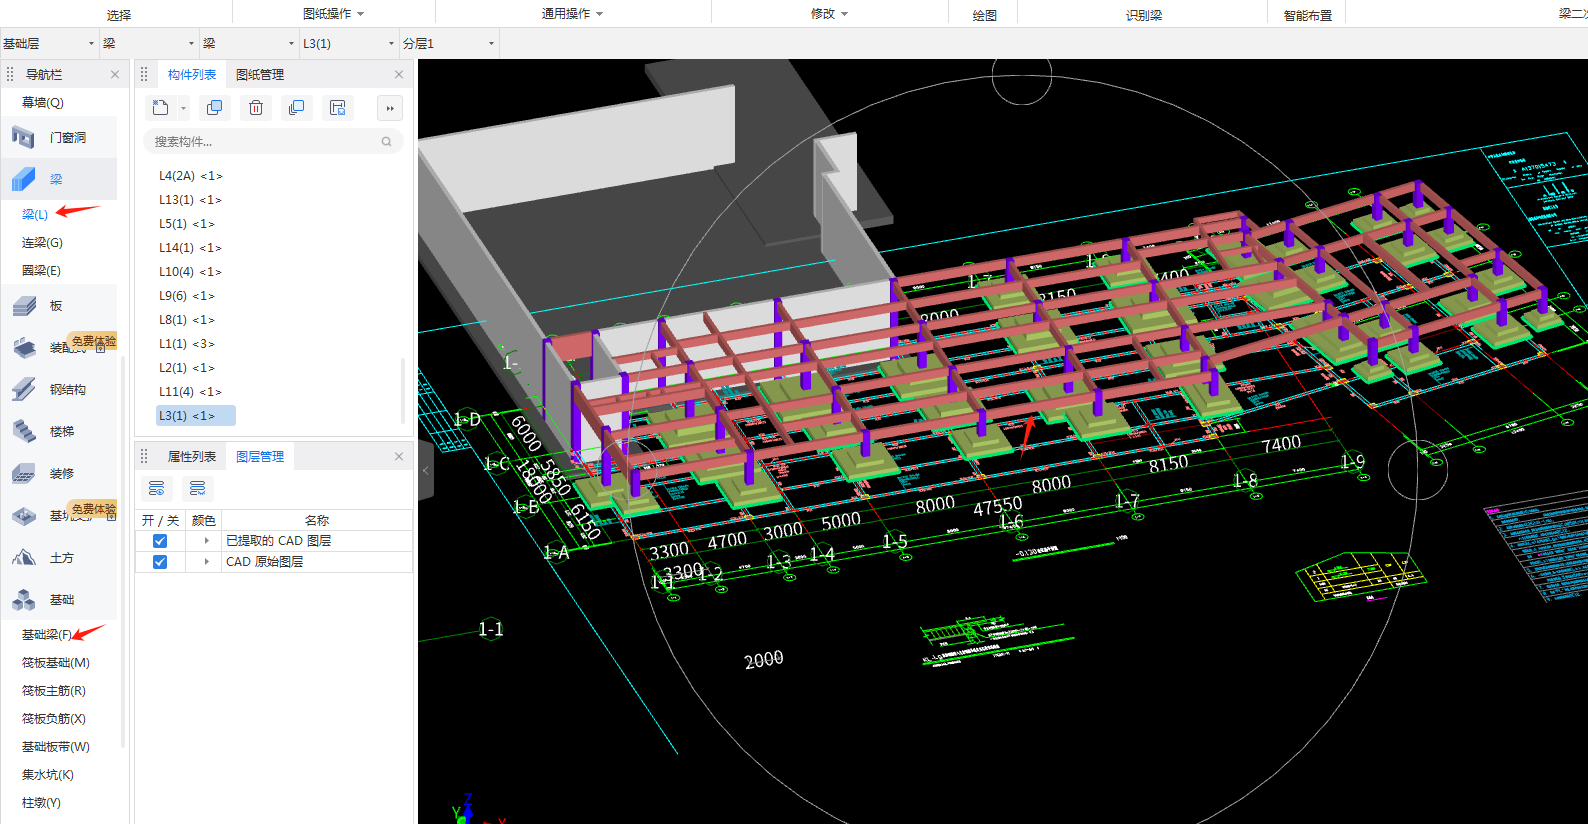Toggle the CAD 原始图层 checkbox

(160, 562)
